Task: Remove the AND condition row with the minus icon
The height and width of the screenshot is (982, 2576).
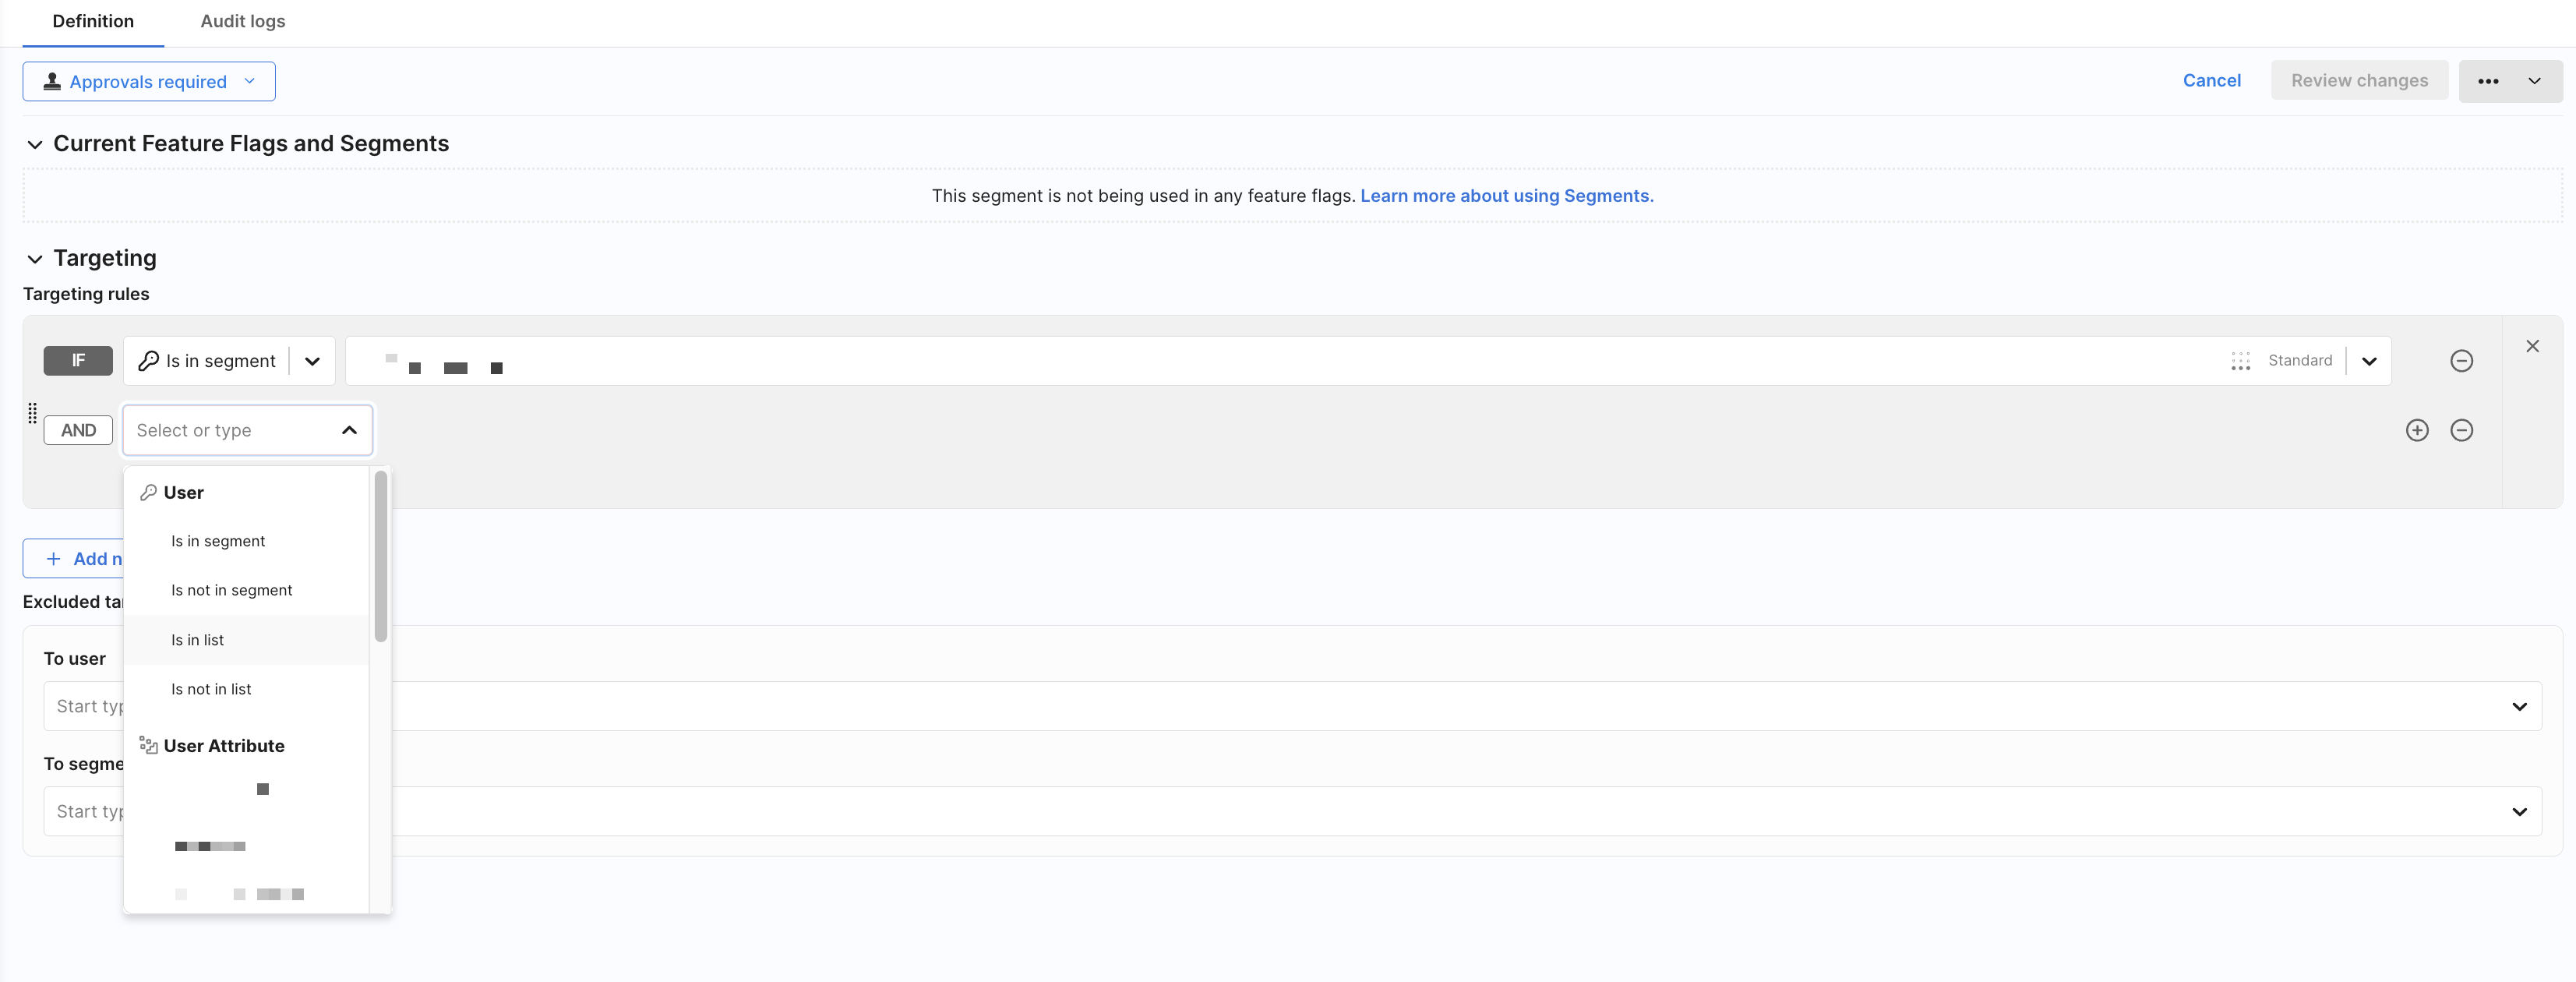Action: (2461, 430)
